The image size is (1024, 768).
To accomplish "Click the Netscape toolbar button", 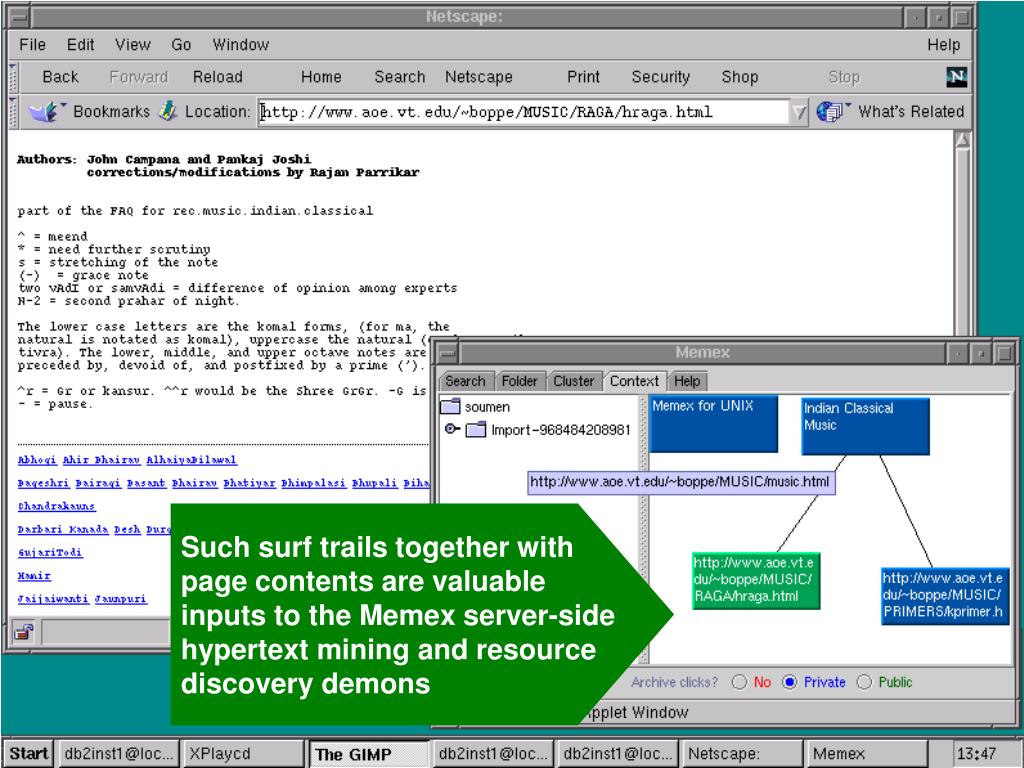I will pyautogui.click(x=479, y=77).
